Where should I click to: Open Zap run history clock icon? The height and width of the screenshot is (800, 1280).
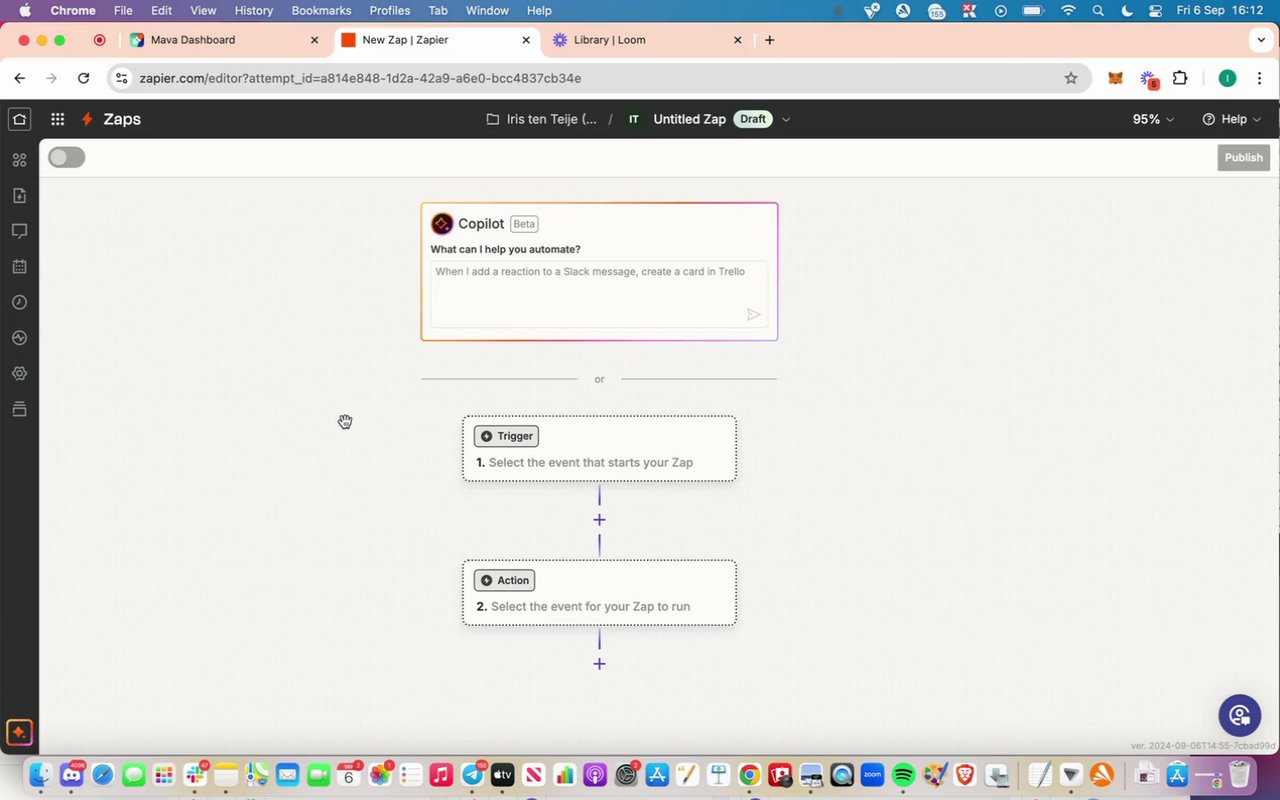click(x=19, y=302)
